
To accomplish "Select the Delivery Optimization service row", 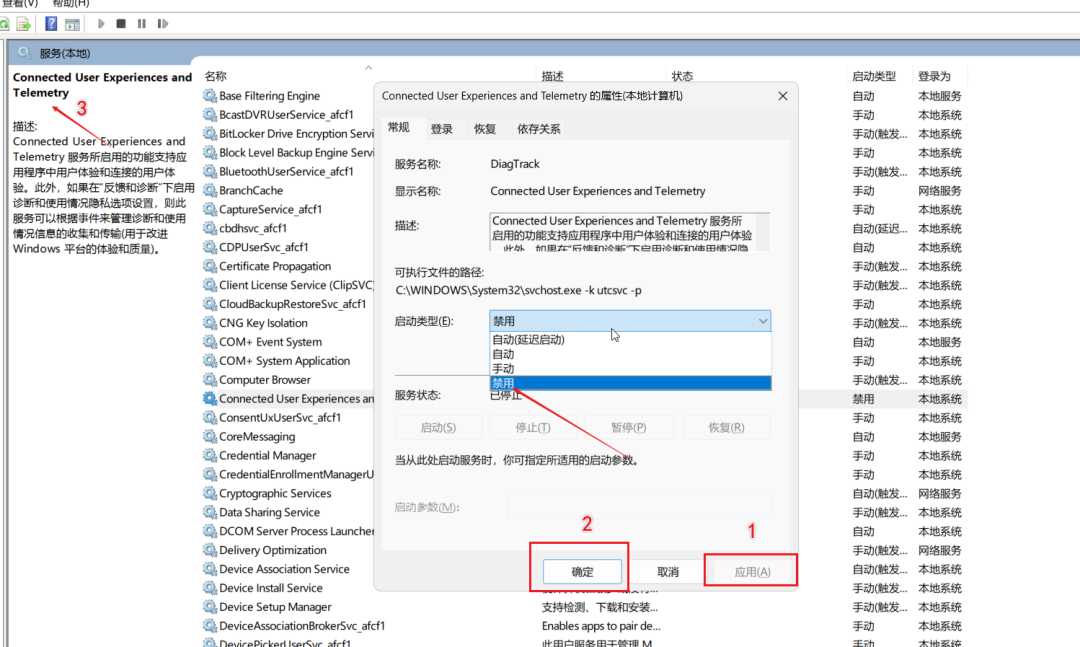I will [x=272, y=550].
